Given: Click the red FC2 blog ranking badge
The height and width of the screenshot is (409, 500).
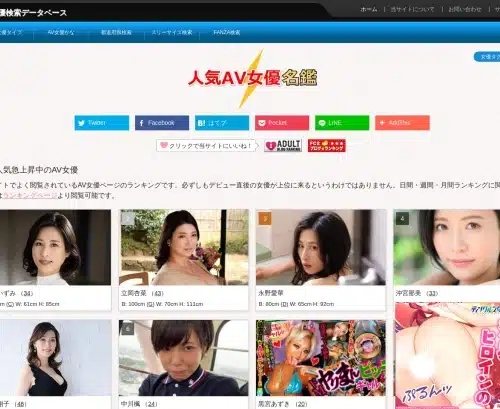Looking at the screenshot, I should click(327, 146).
